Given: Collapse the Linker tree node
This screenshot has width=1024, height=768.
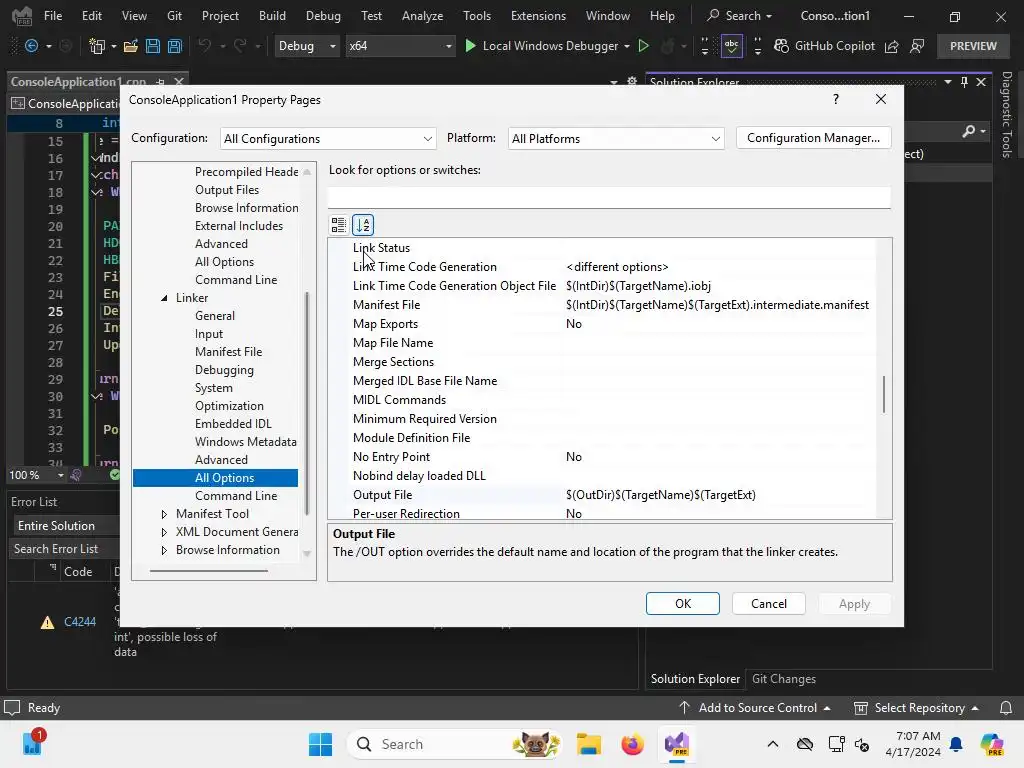Looking at the screenshot, I should [x=164, y=298].
